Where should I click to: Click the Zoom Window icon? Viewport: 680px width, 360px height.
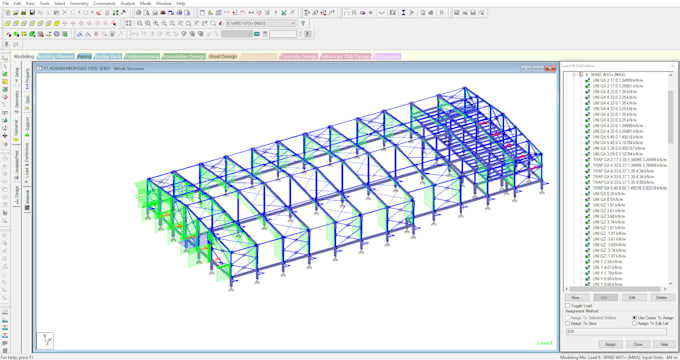pyautogui.click(x=140, y=23)
